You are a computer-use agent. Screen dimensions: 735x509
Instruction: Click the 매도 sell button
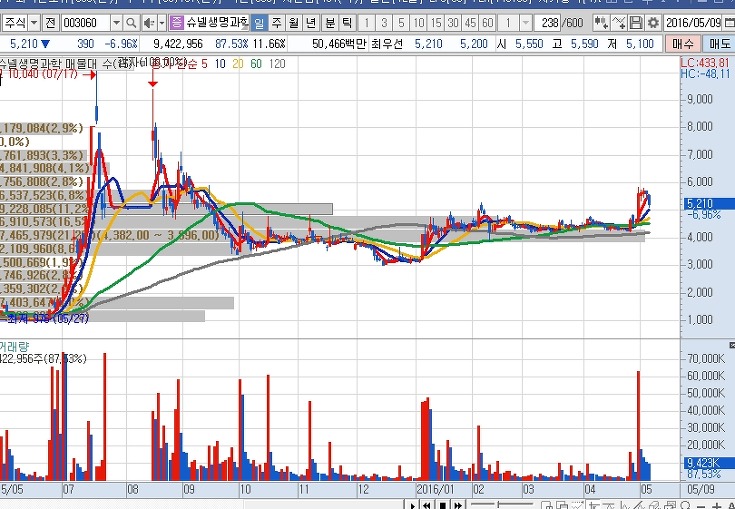tap(720, 44)
